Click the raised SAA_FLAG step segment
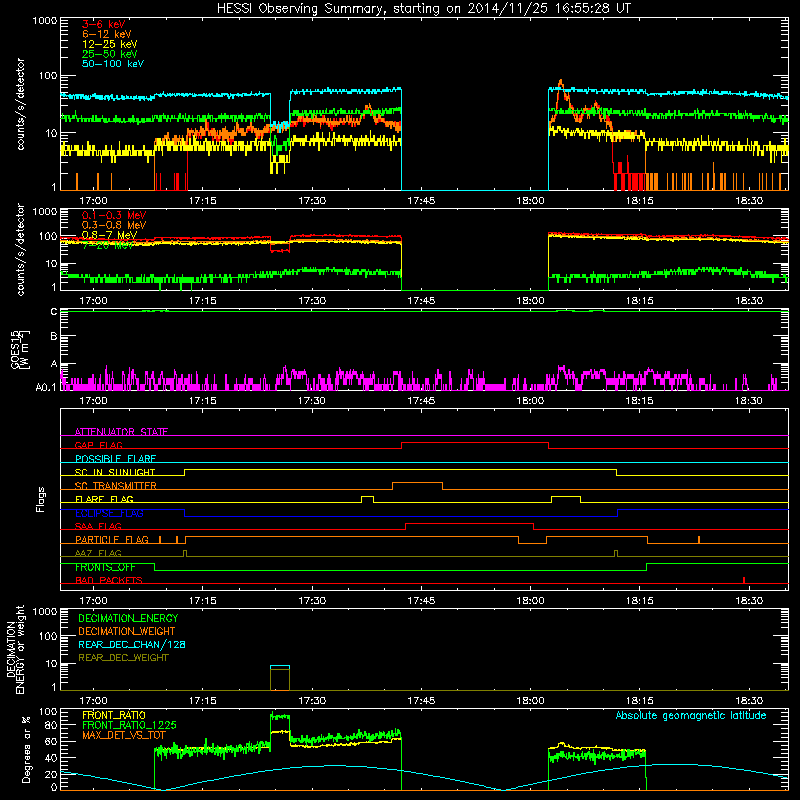The height and width of the screenshot is (800, 800). (469, 523)
